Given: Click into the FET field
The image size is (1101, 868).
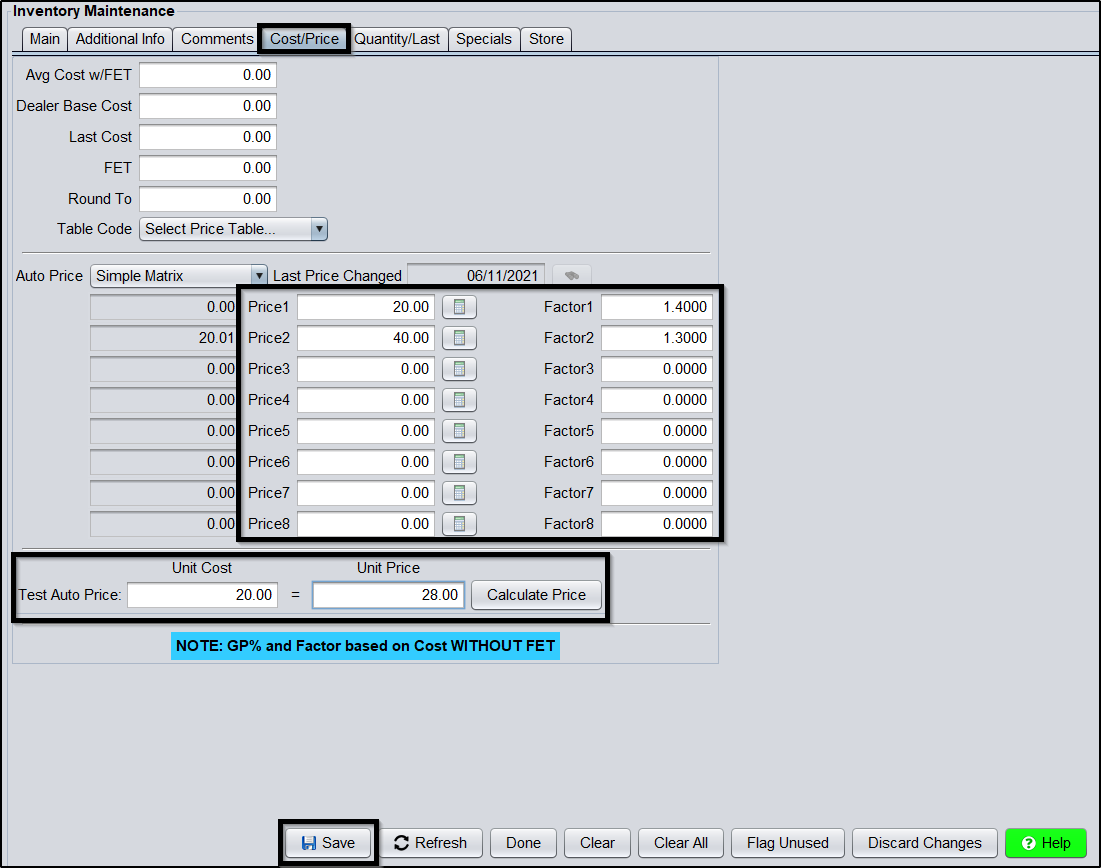Looking at the screenshot, I should 208,168.
